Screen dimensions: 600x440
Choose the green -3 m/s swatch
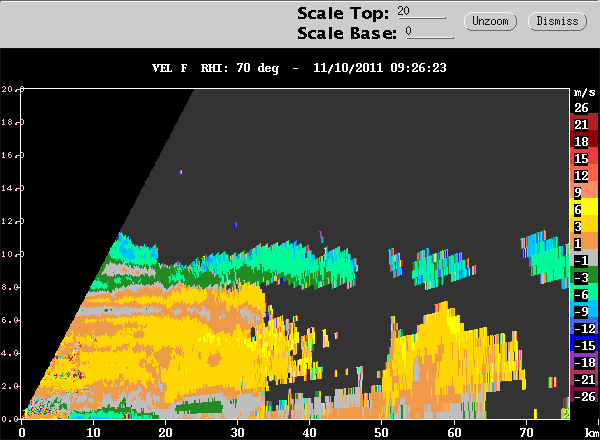[x=581, y=277]
